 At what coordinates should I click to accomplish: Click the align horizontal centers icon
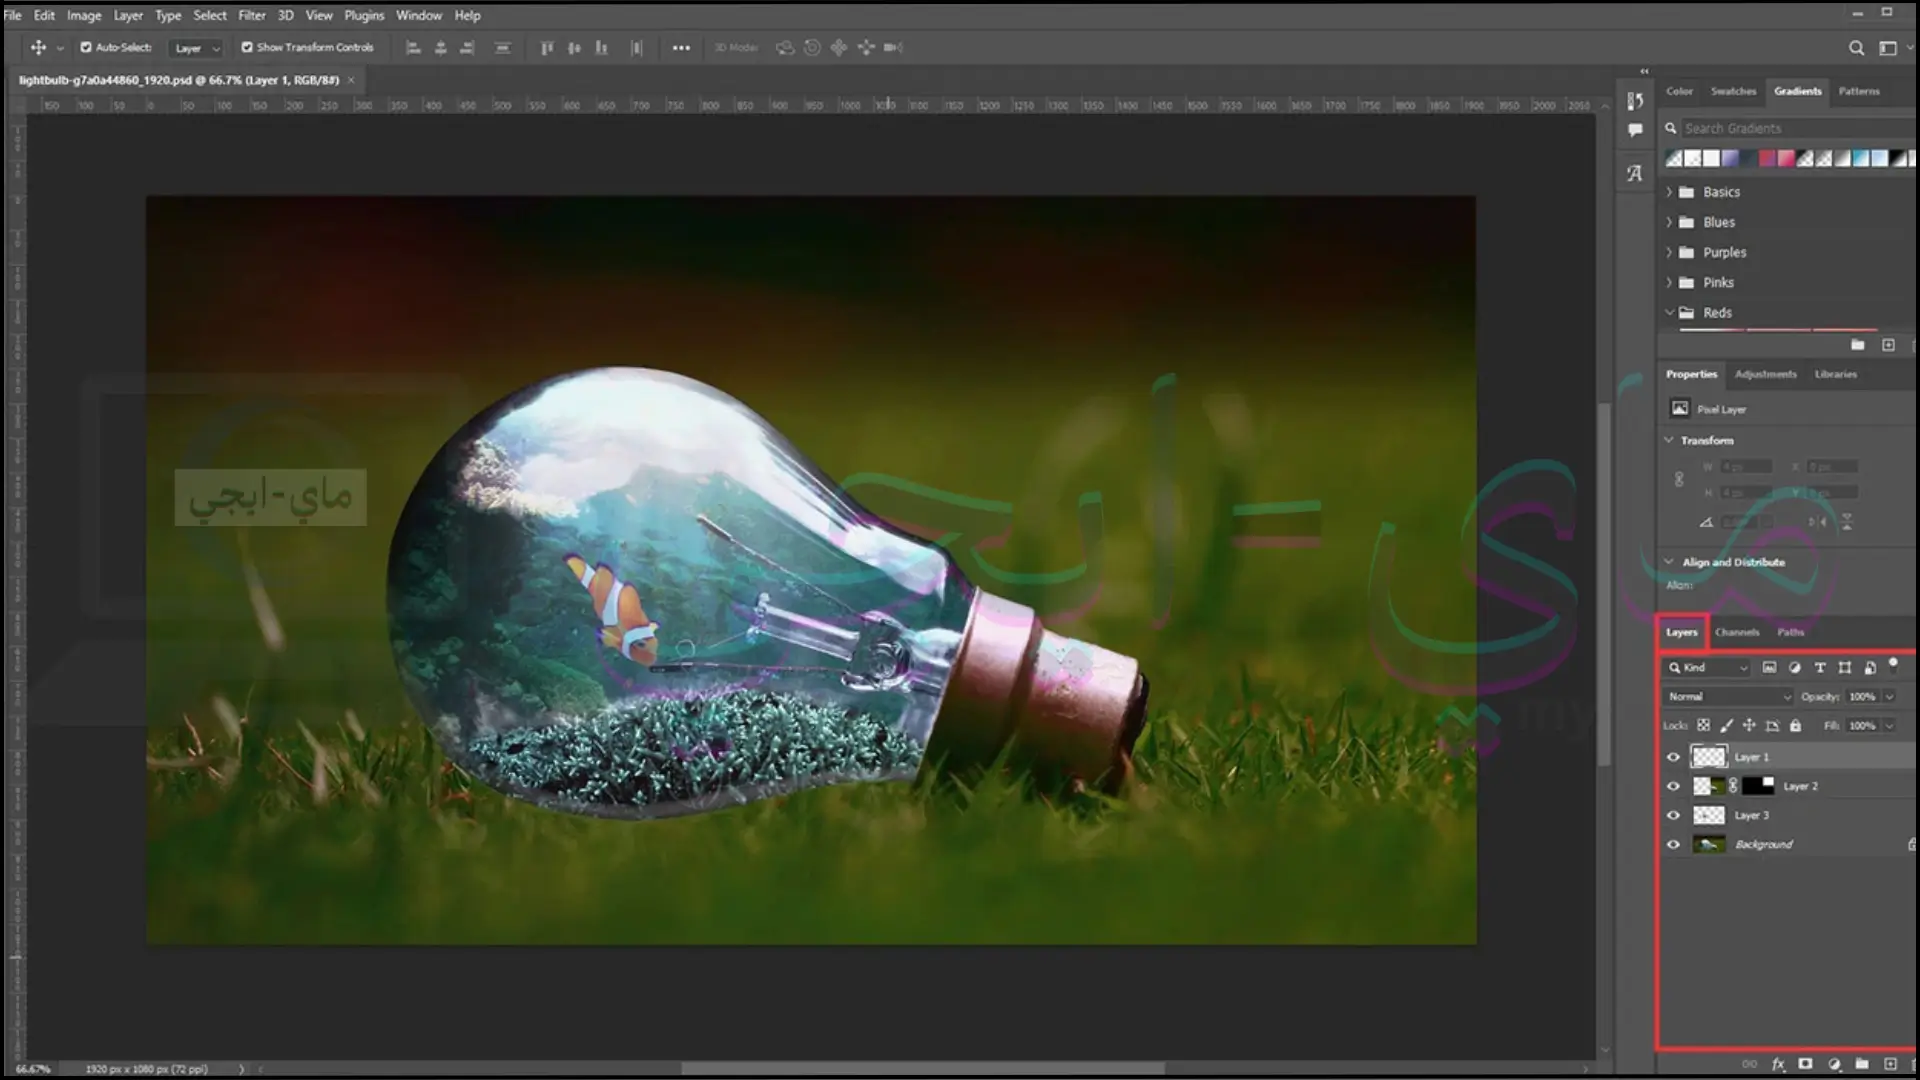(x=440, y=47)
